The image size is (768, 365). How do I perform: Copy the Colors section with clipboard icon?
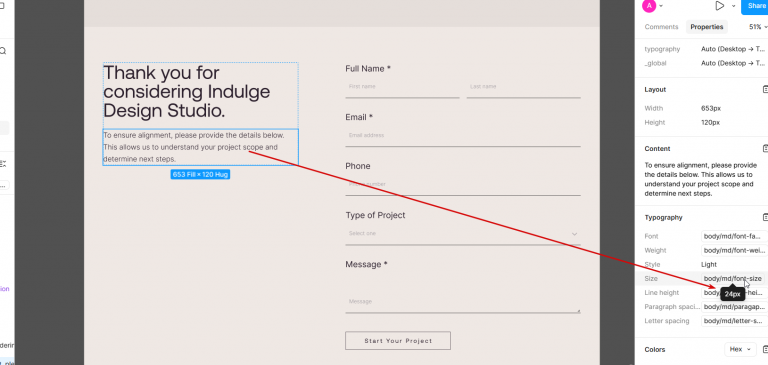(765, 349)
